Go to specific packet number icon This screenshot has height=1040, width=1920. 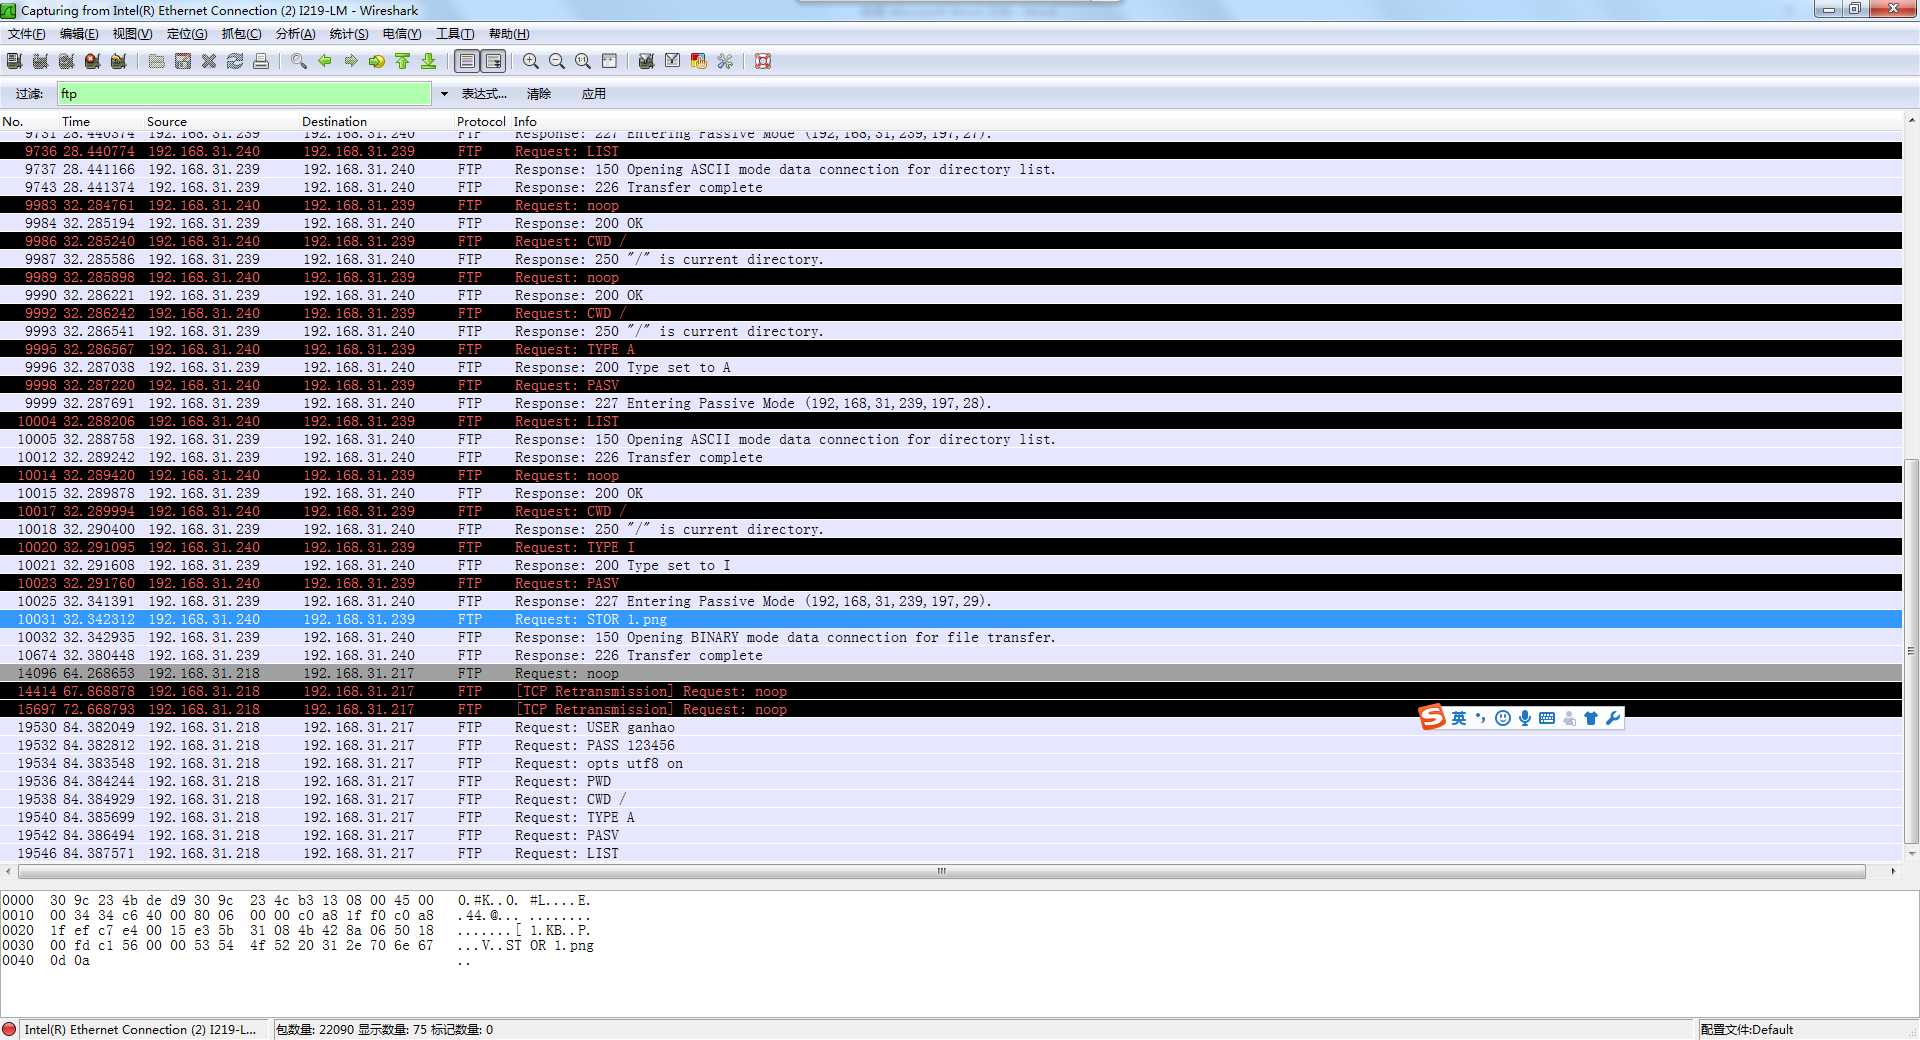click(x=377, y=61)
